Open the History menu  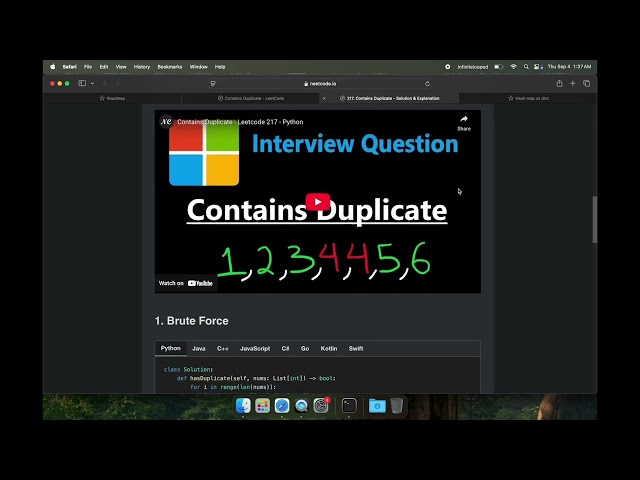pos(142,67)
